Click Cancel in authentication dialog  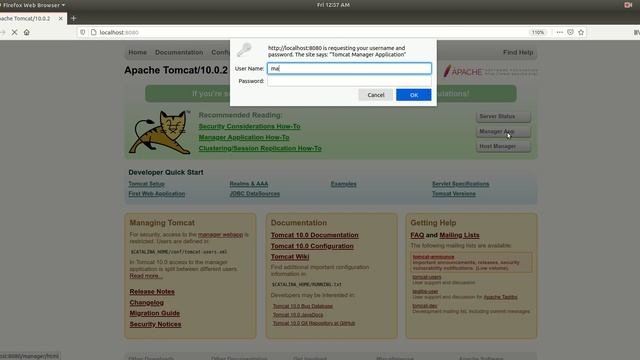[376, 95]
